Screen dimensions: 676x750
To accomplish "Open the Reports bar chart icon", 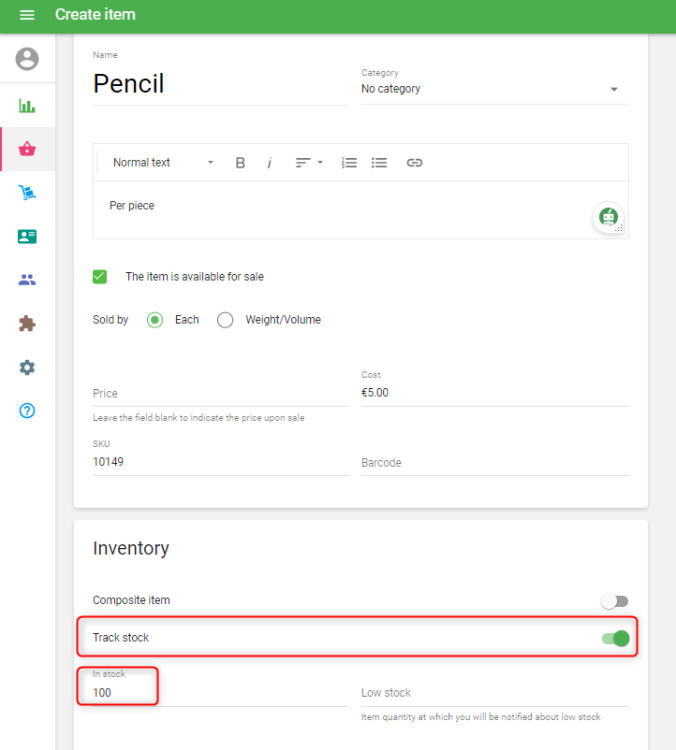I will point(27,106).
